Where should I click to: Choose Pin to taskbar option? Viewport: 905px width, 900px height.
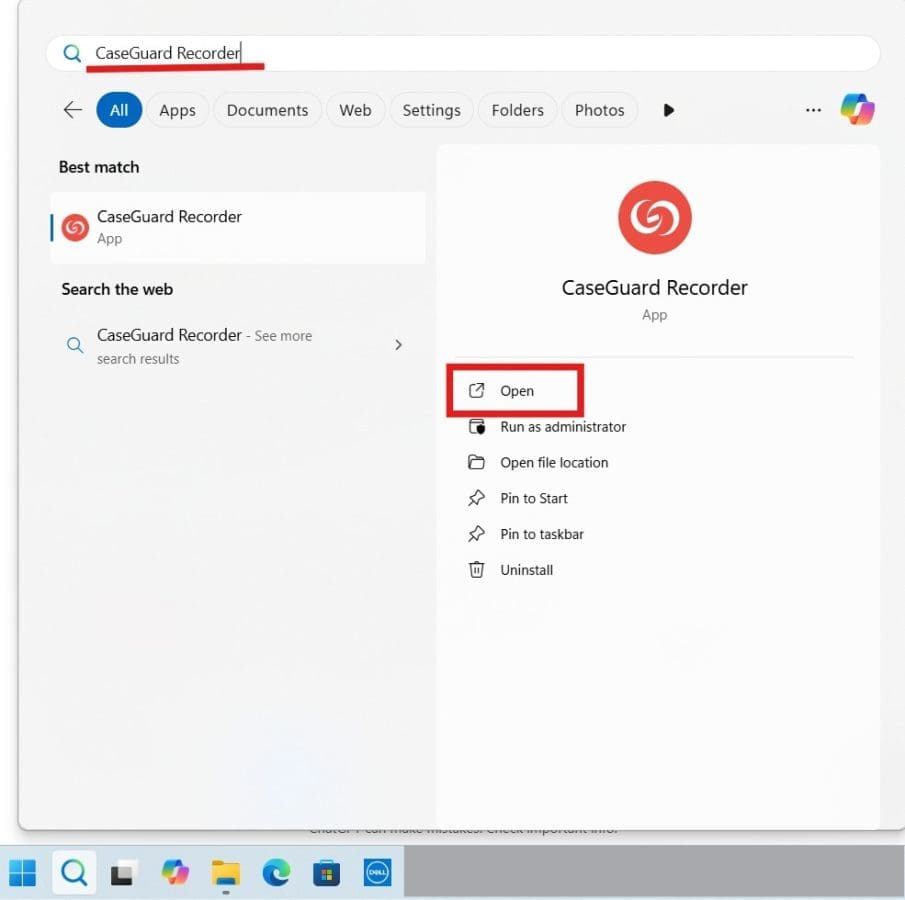point(541,534)
